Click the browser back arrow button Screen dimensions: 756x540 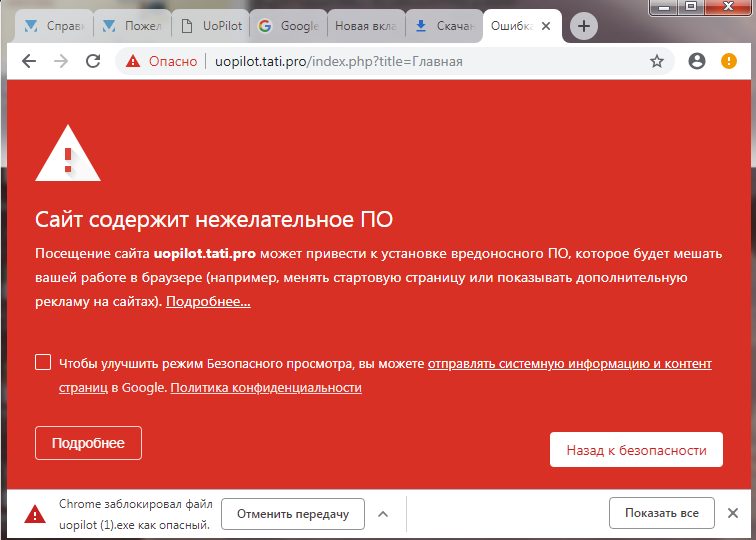28,61
